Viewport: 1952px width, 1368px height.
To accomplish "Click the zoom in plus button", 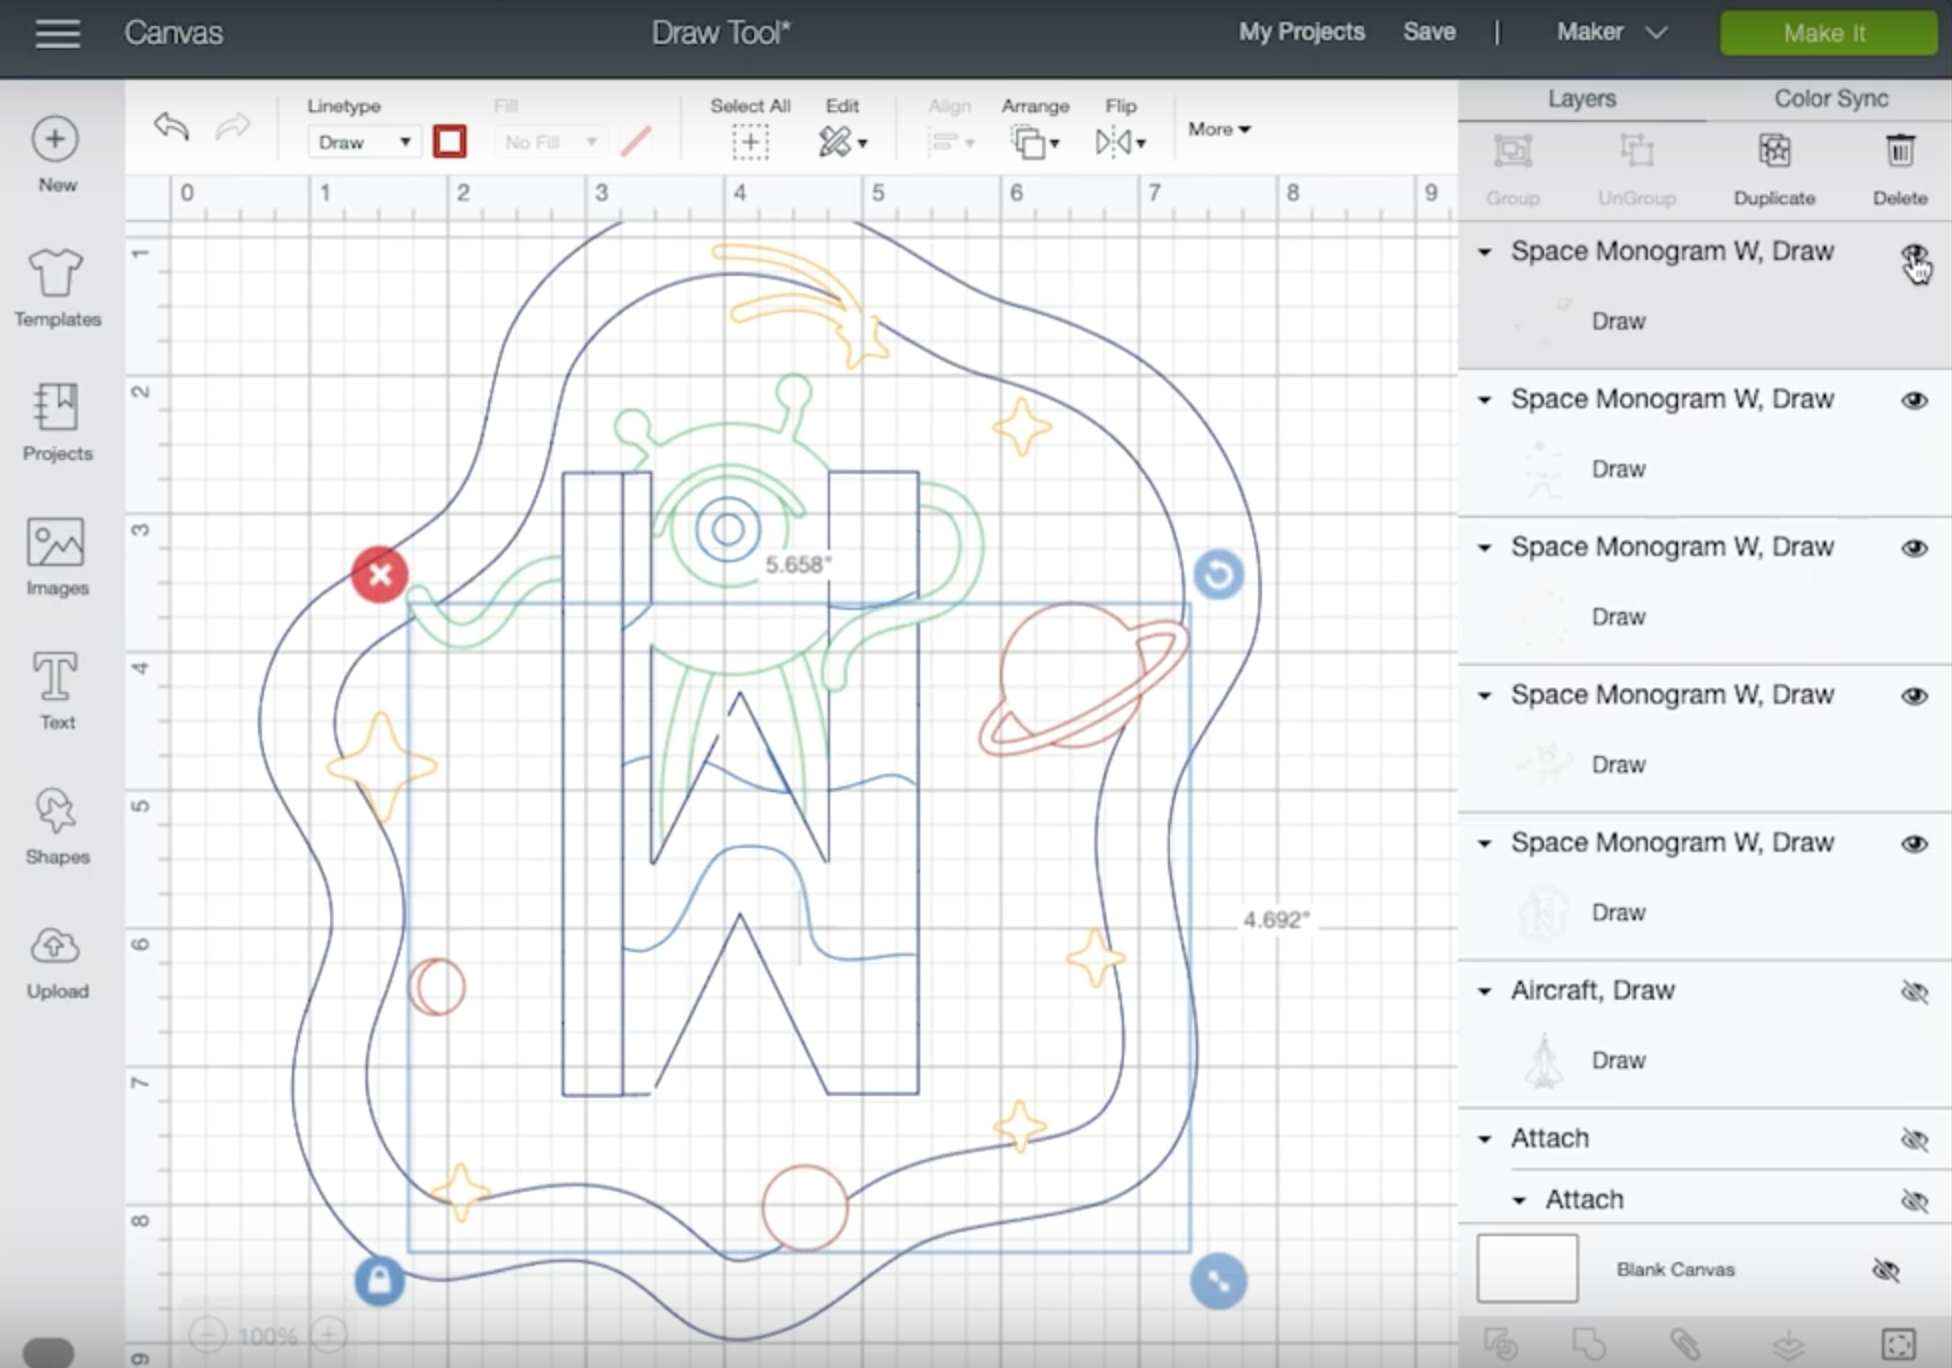I will pyautogui.click(x=329, y=1335).
